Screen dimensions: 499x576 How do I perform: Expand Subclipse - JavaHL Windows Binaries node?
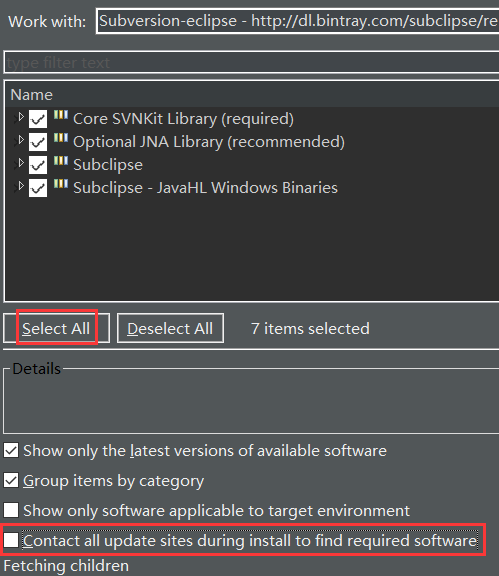click(21, 186)
